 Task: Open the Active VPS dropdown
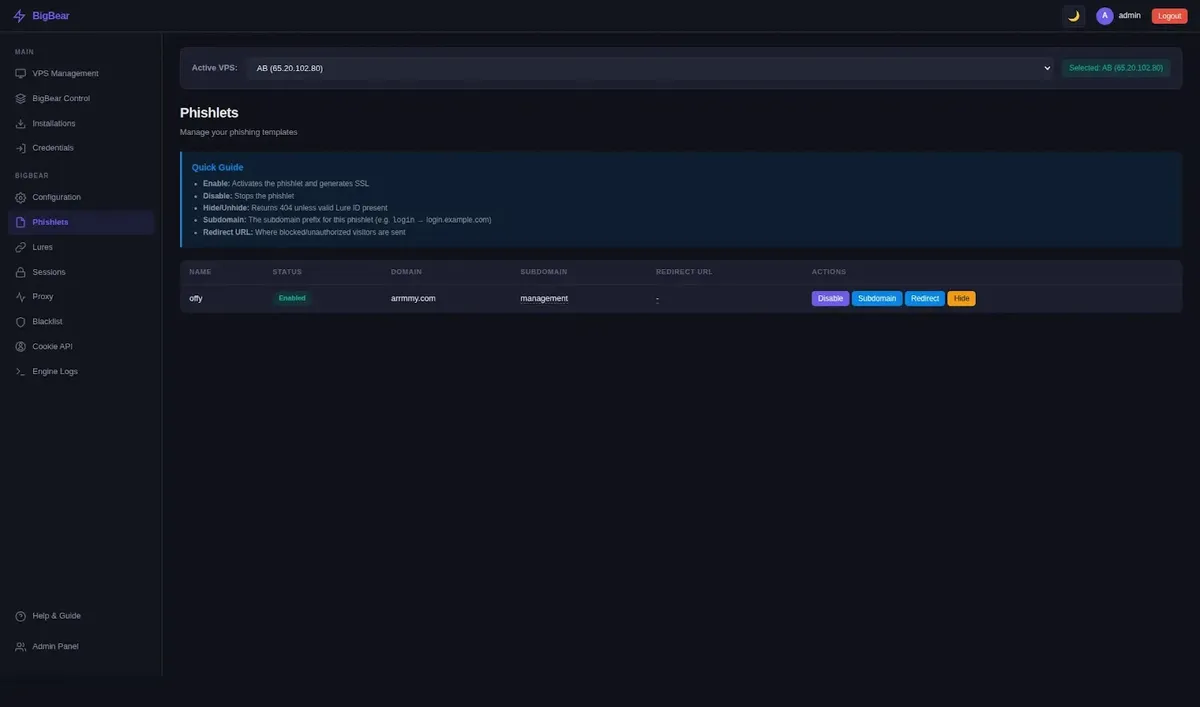coord(650,68)
